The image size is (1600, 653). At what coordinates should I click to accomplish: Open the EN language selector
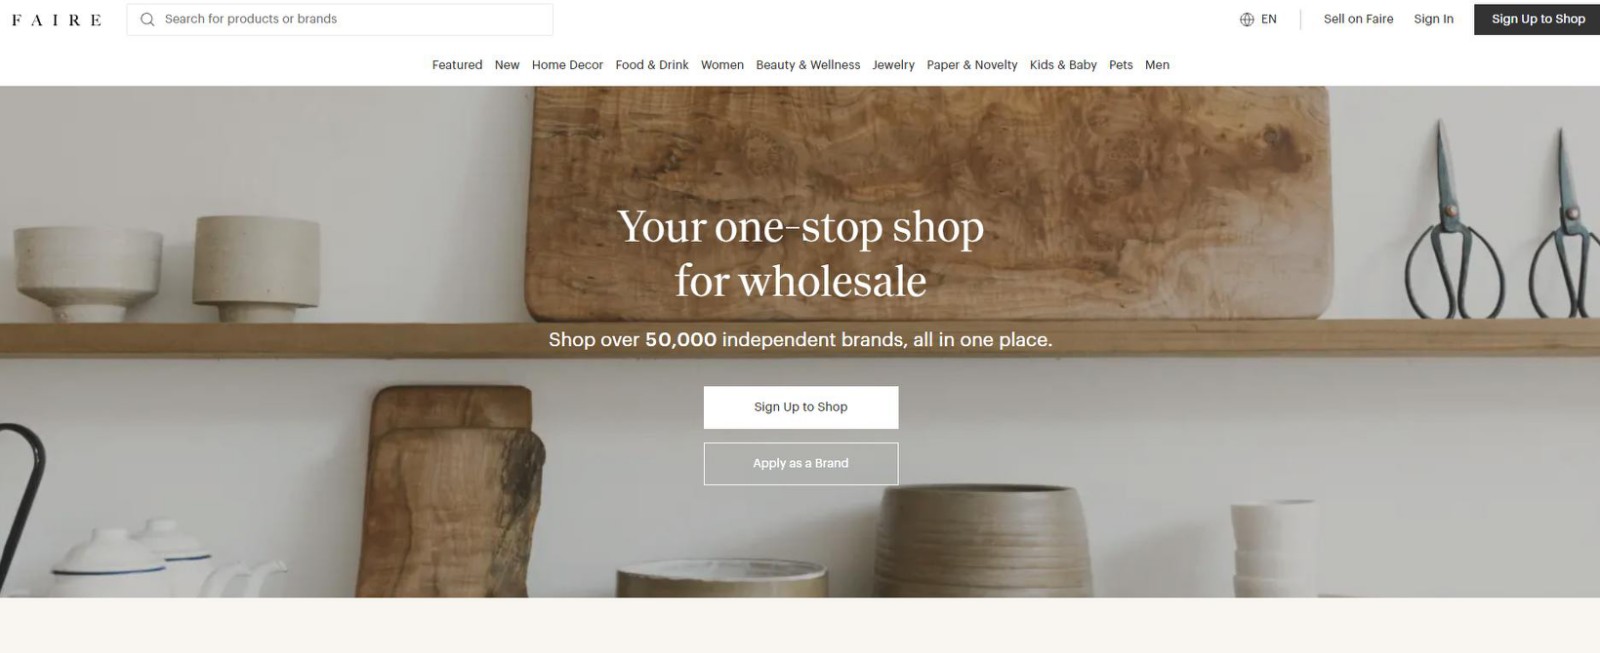pos(1259,19)
